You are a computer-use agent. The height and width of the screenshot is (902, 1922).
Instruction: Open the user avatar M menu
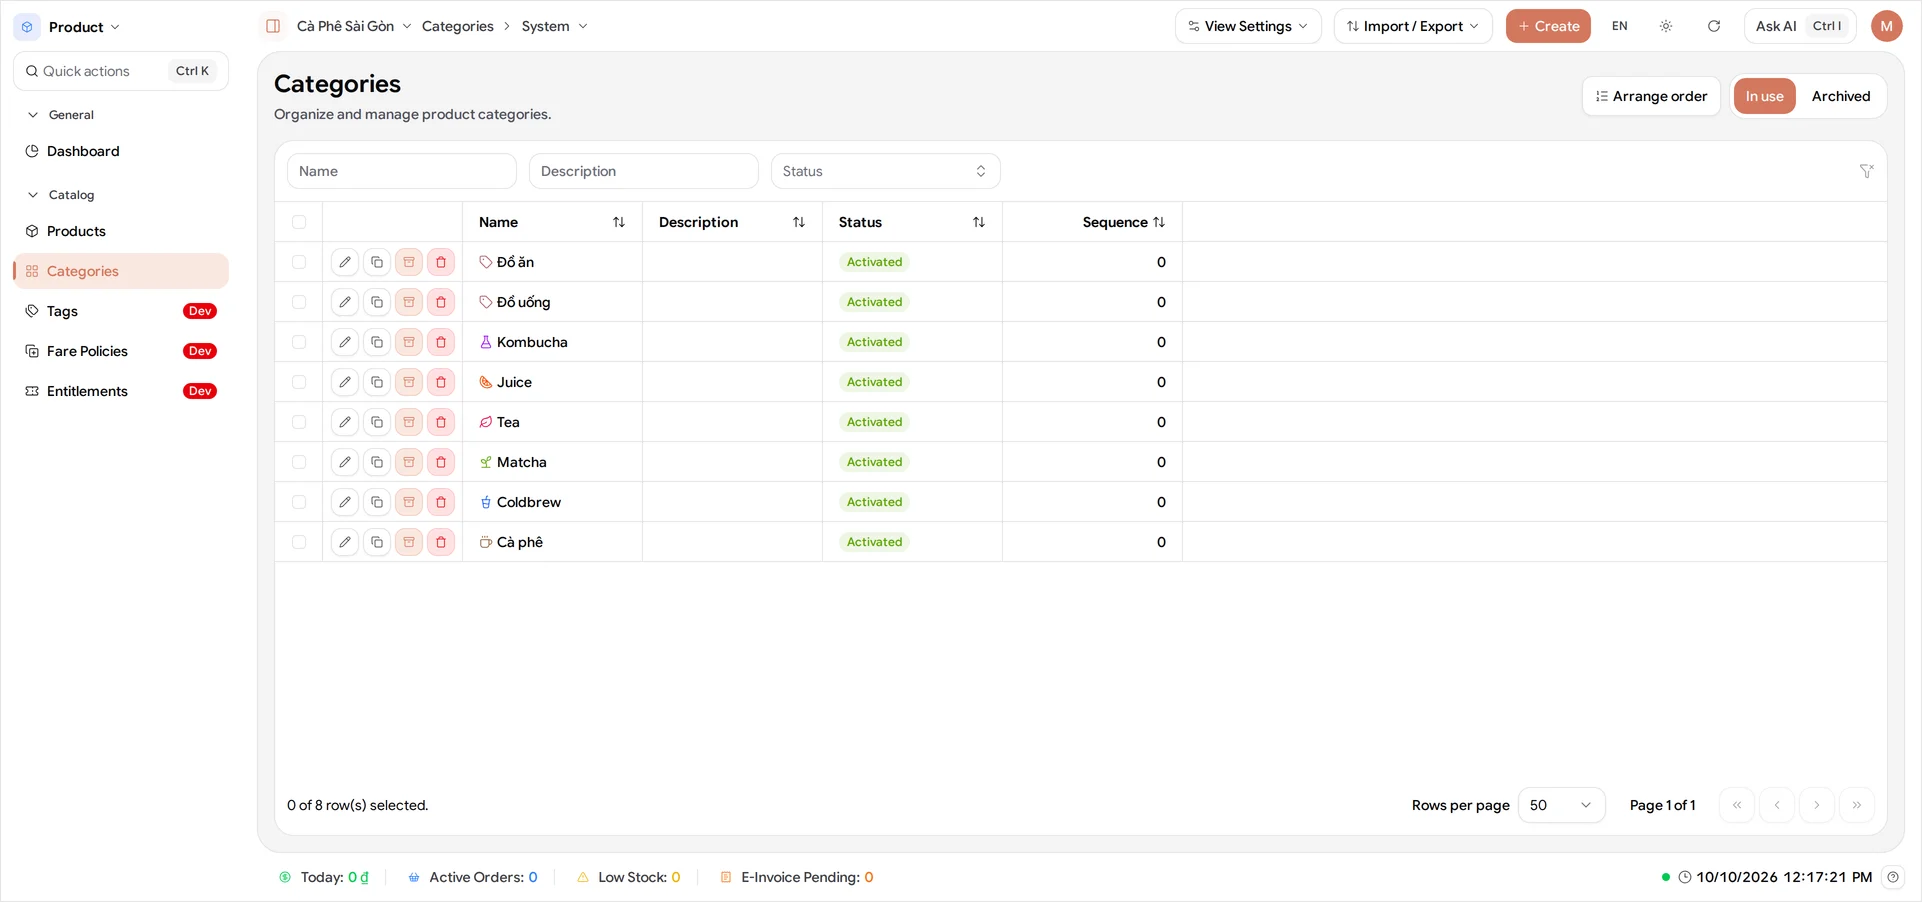(x=1886, y=26)
